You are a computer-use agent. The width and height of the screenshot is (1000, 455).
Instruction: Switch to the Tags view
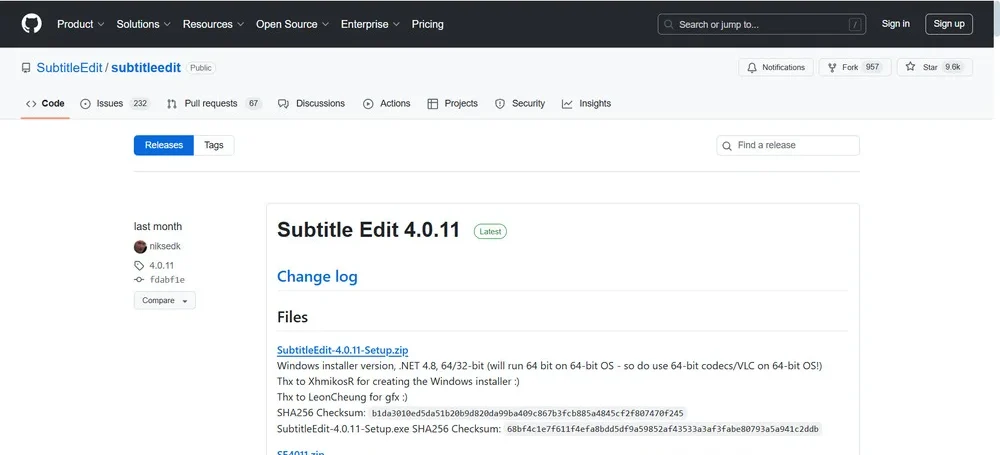point(214,145)
